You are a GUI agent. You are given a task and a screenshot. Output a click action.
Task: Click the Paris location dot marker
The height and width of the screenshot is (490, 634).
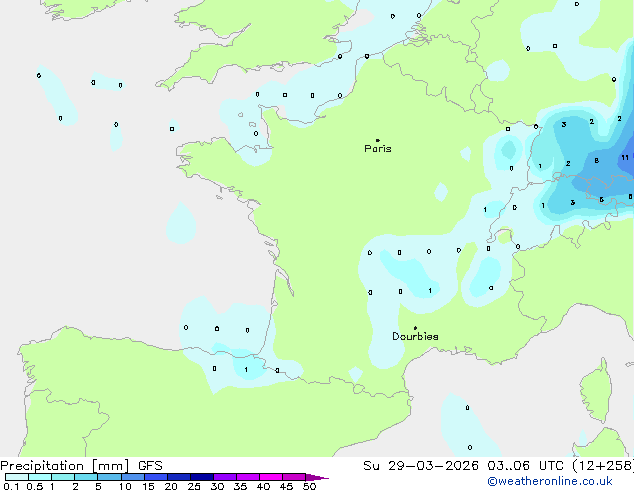tap(378, 140)
